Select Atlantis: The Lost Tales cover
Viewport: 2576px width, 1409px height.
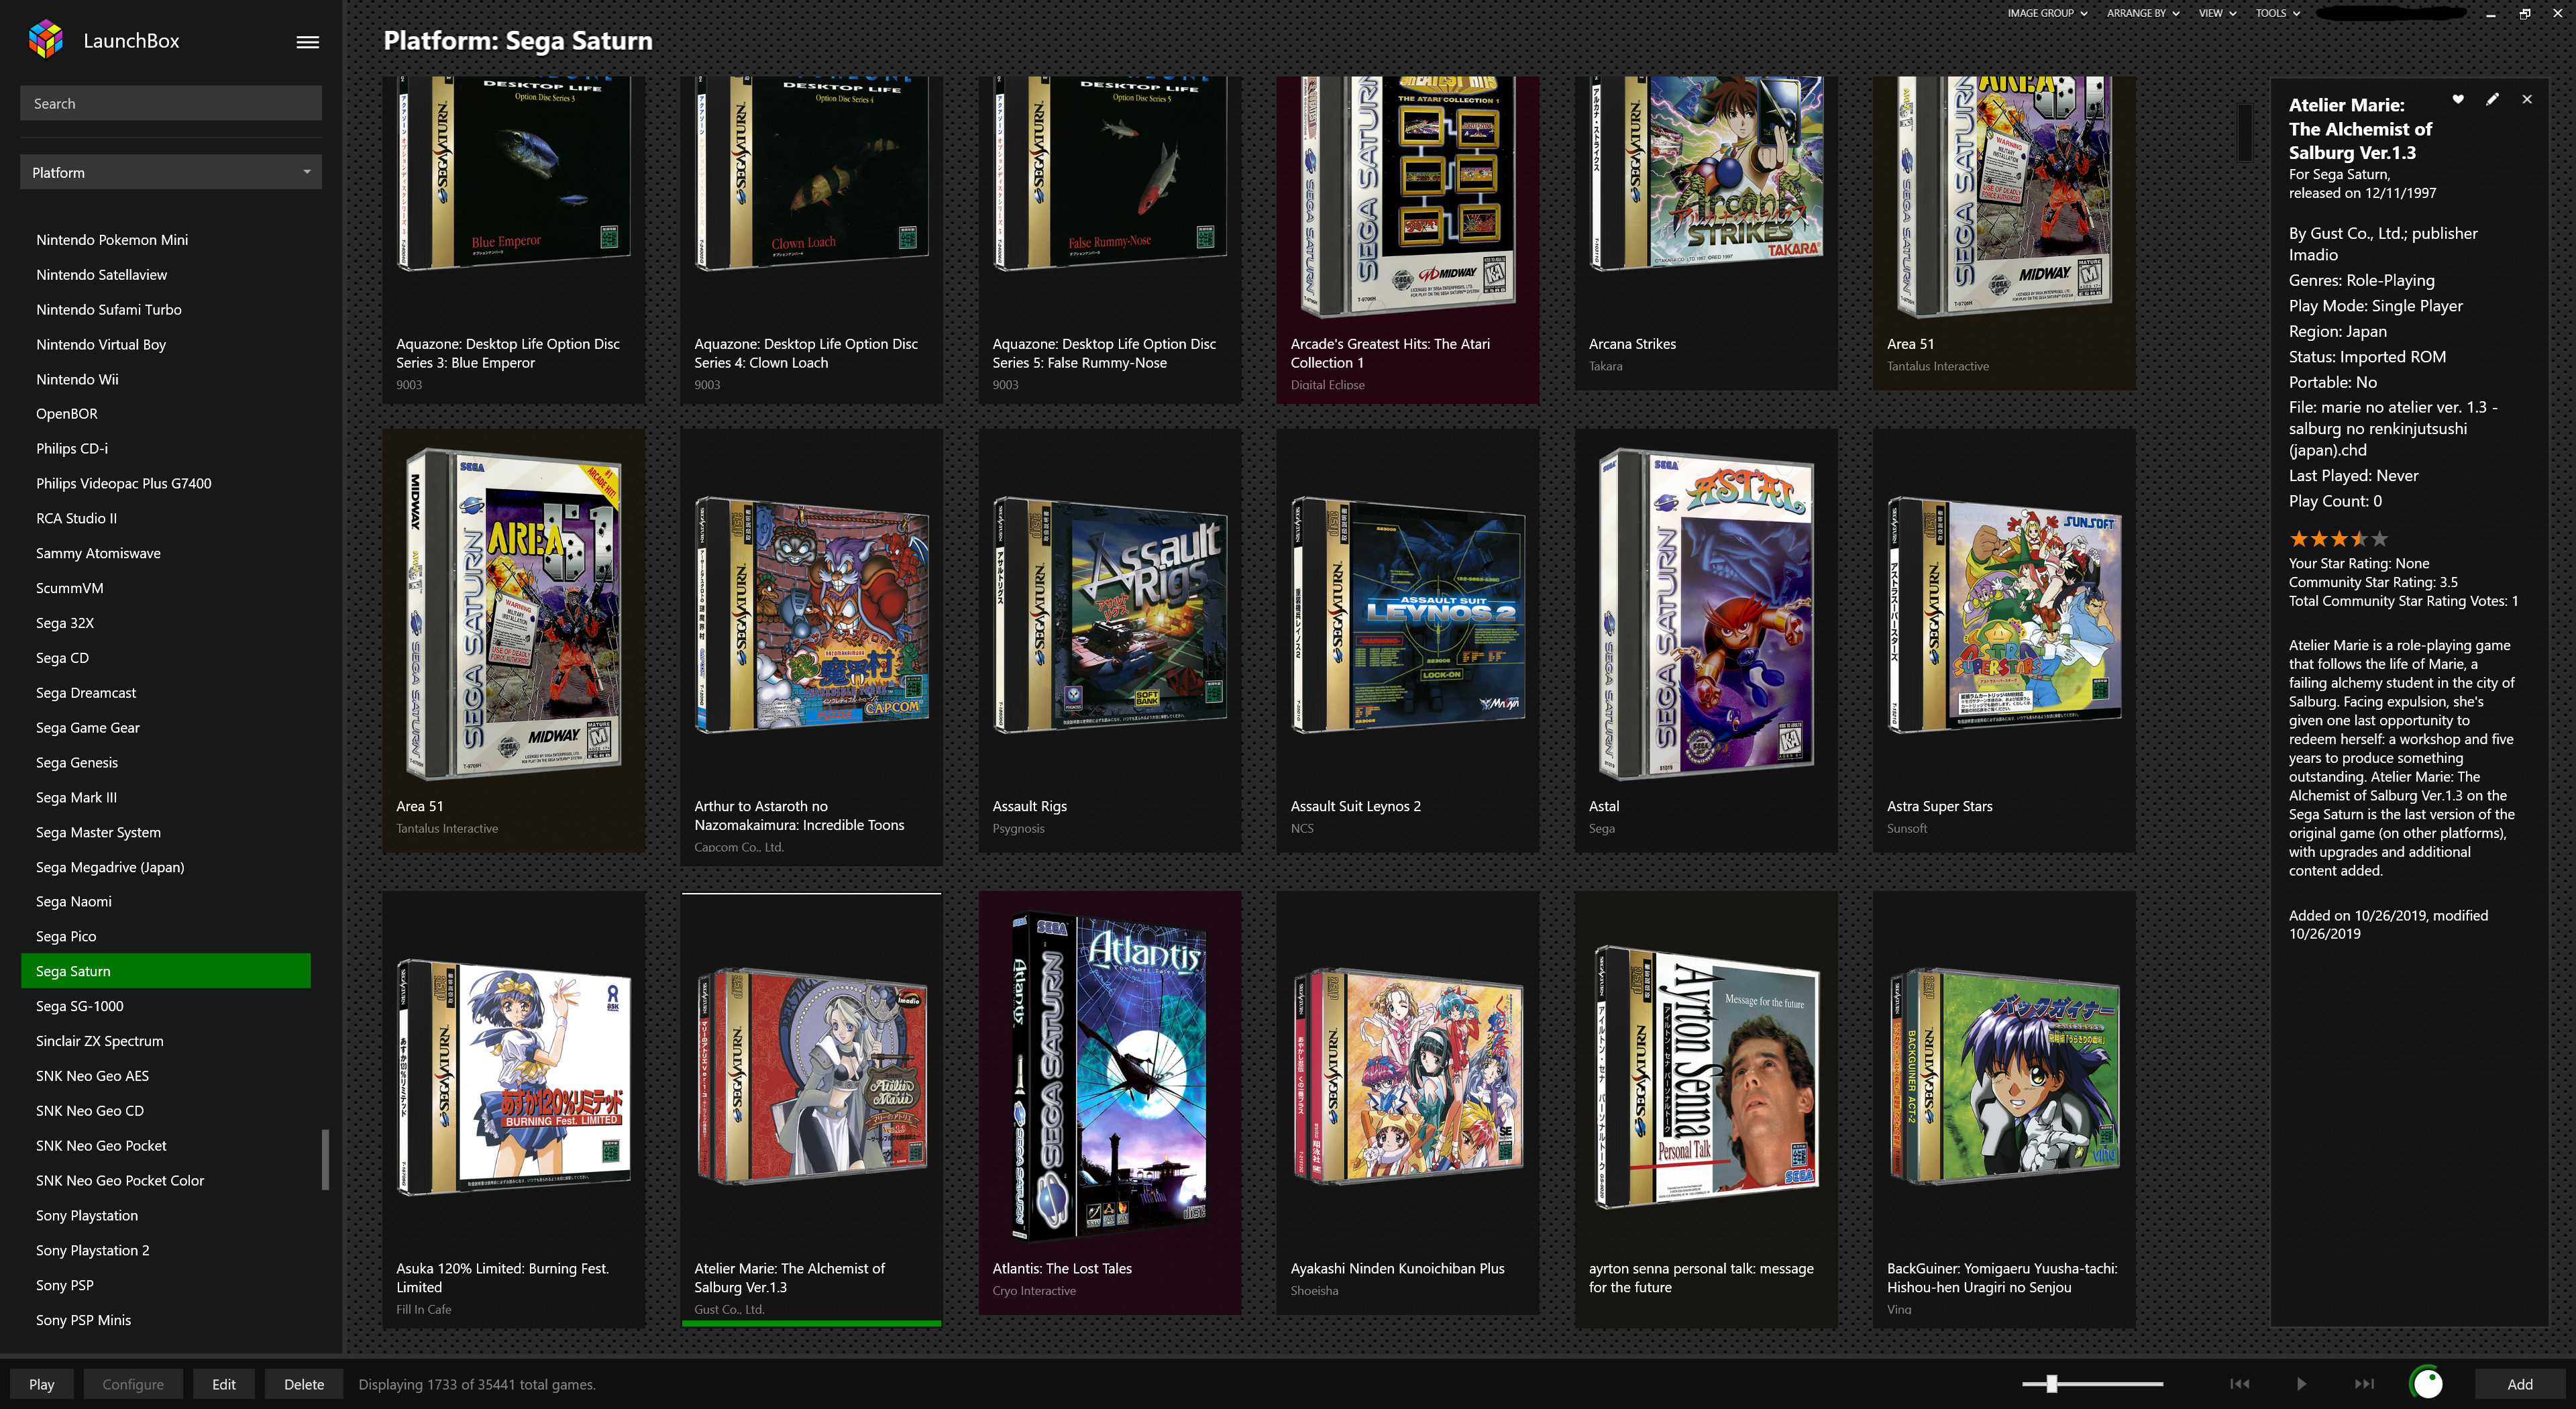coord(1110,1076)
